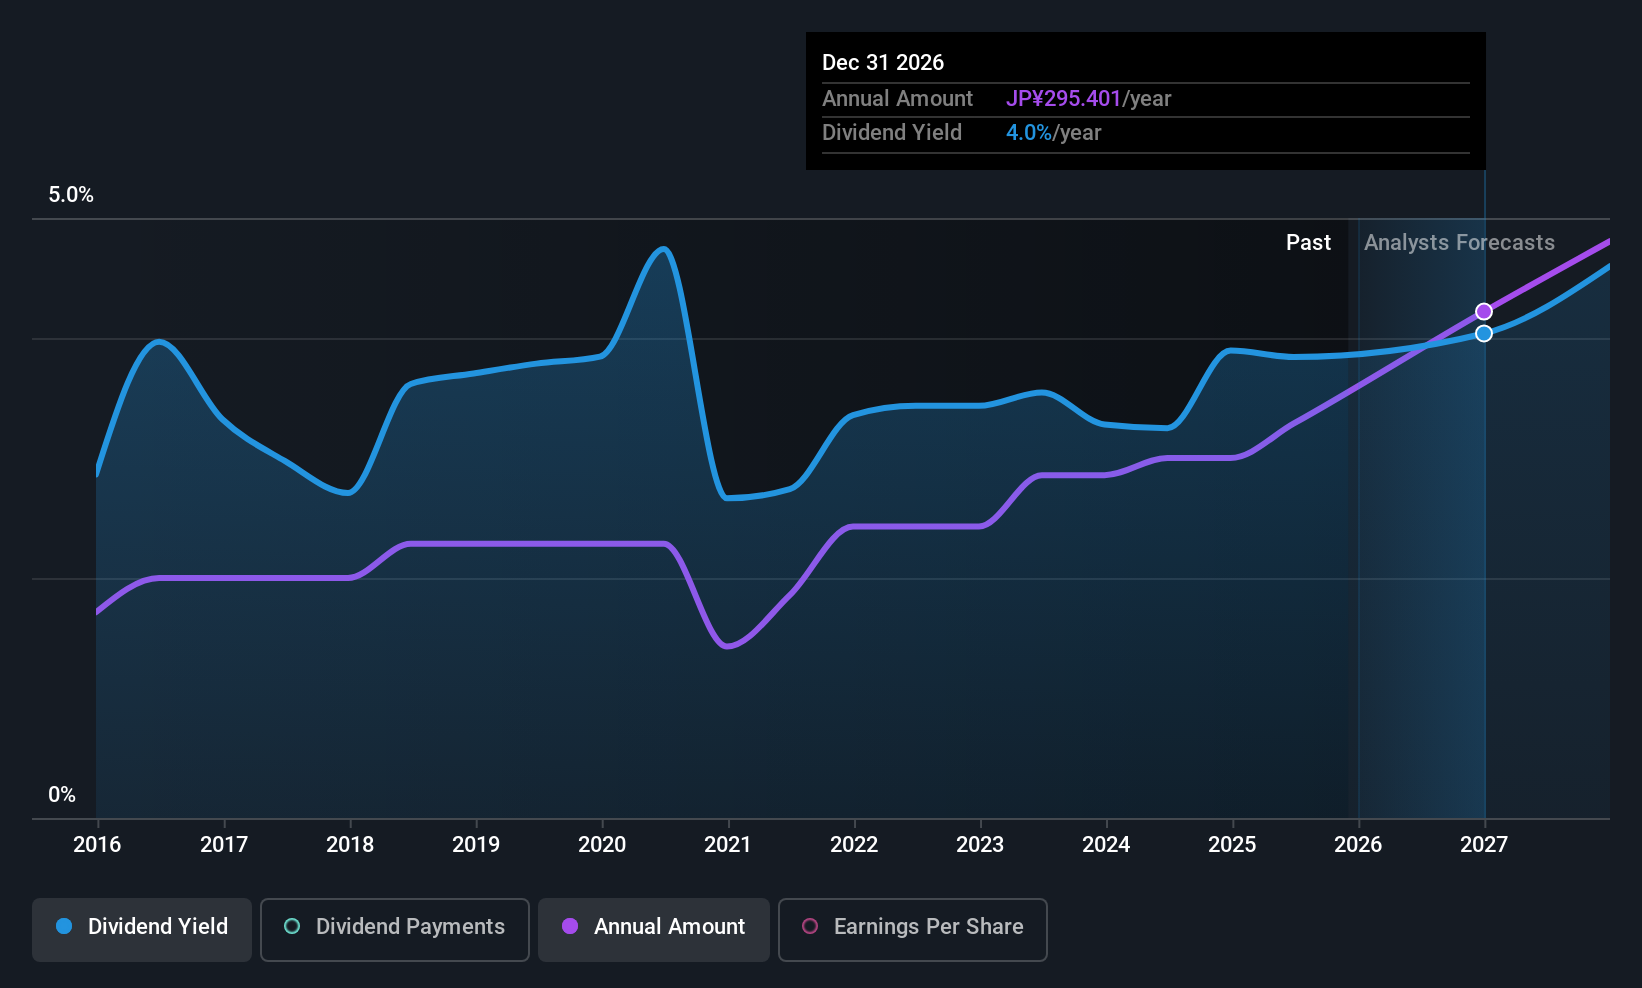Click the 5.0% y-axis label

pos(71,195)
